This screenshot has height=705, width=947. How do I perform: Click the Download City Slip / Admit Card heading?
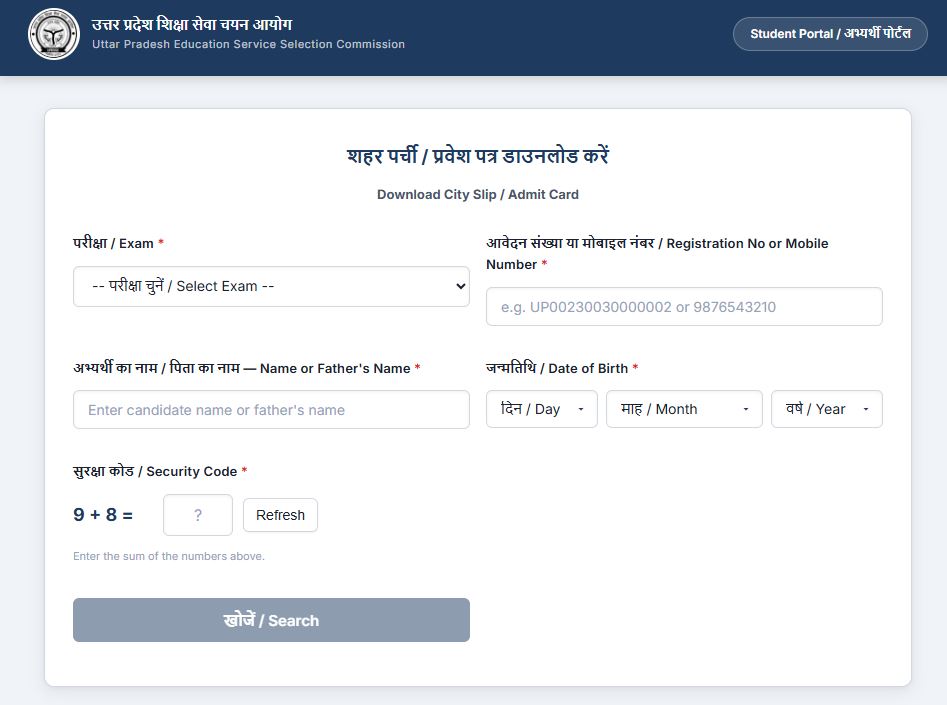tap(478, 195)
